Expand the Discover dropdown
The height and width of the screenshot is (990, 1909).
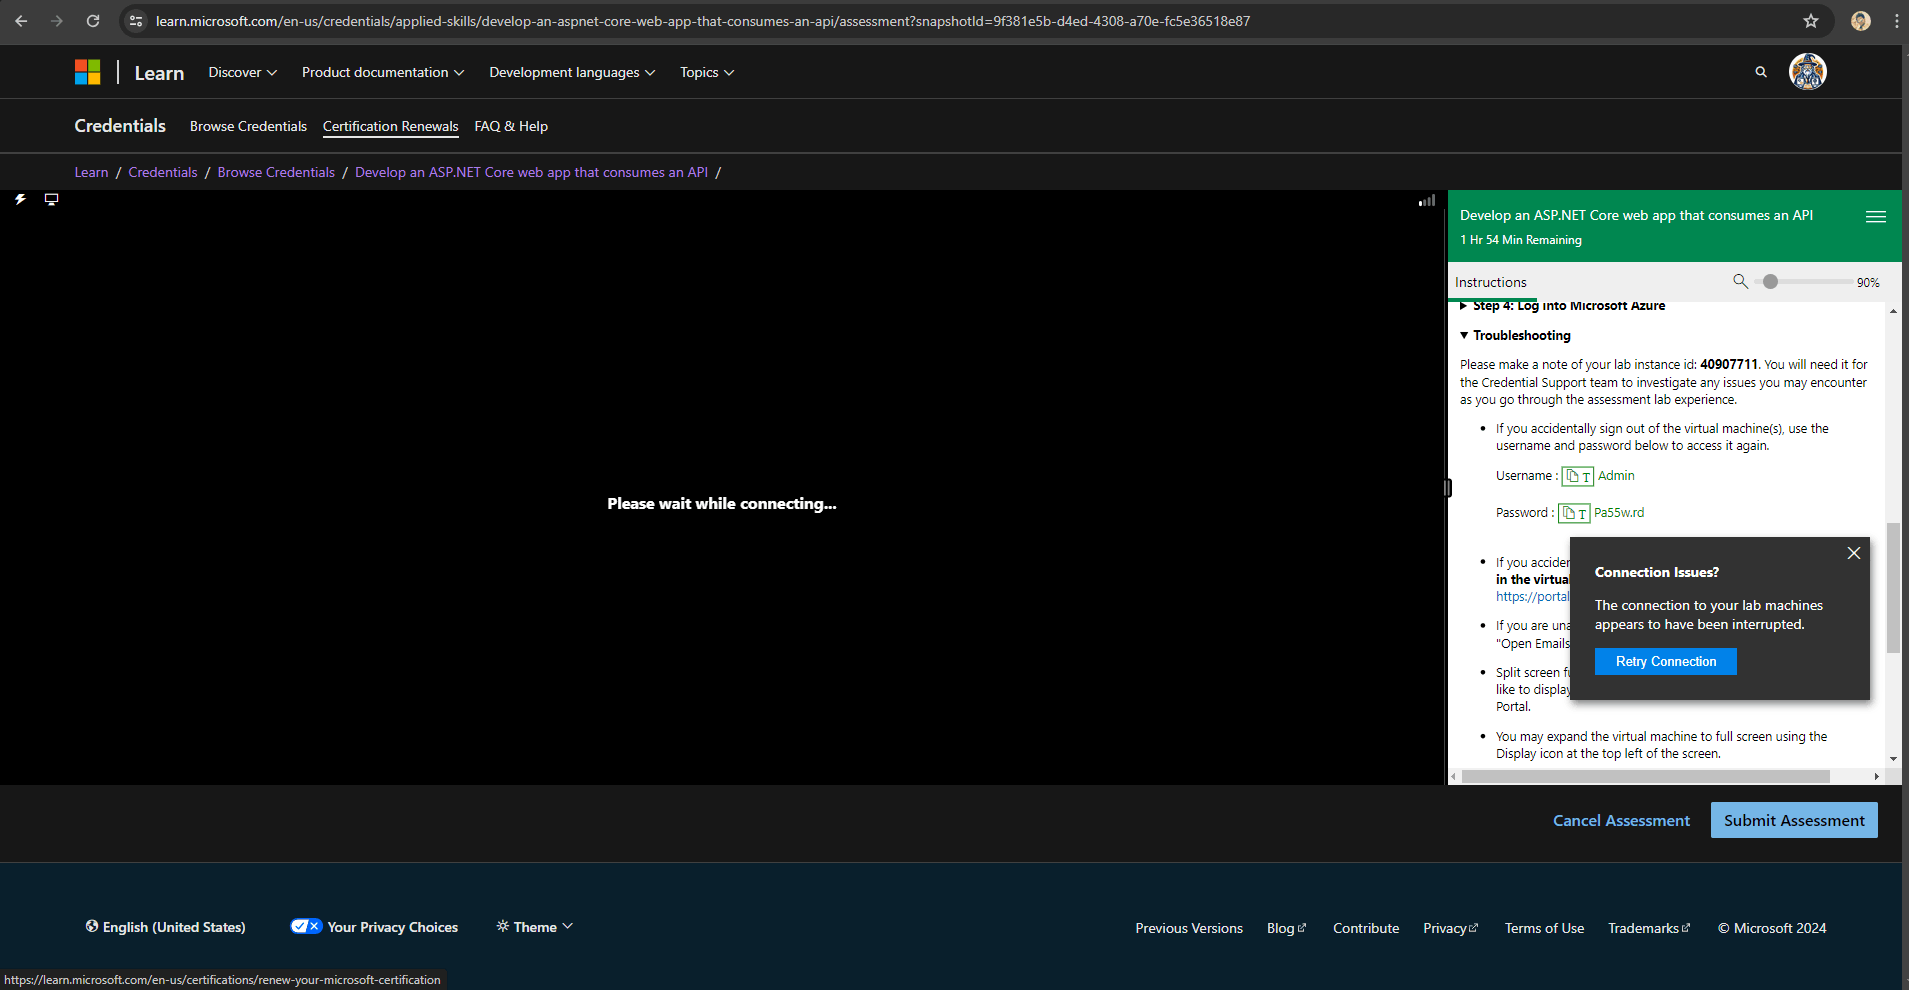pyautogui.click(x=242, y=72)
